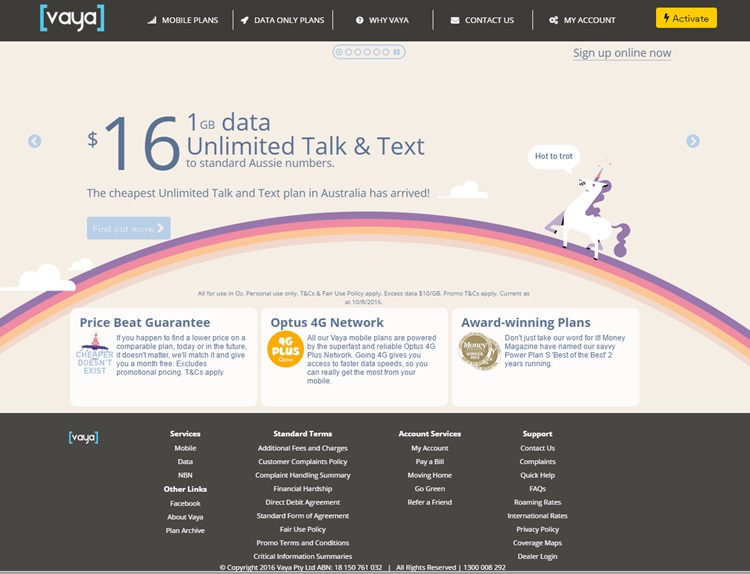Open the Dealer Login link
This screenshot has width=750, height=574.
(x=538, y=556)
